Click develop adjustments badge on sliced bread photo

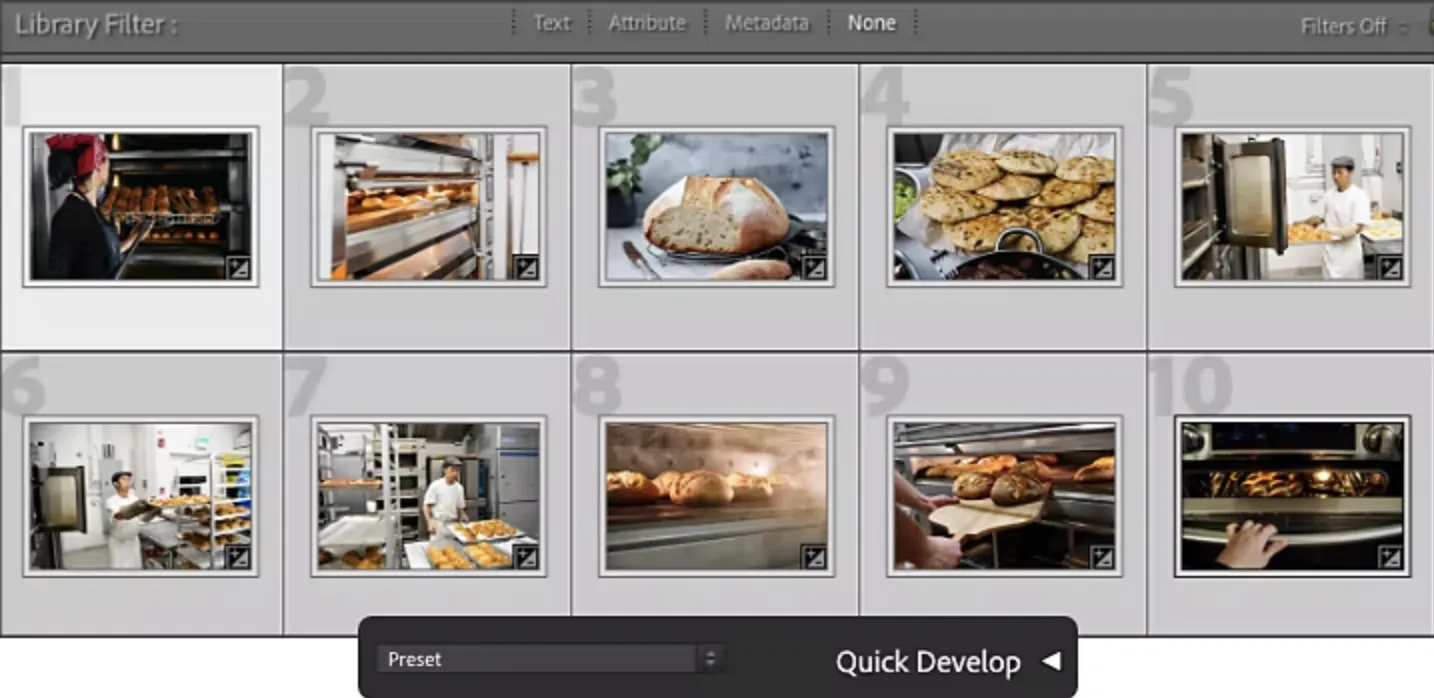[814, 268]
